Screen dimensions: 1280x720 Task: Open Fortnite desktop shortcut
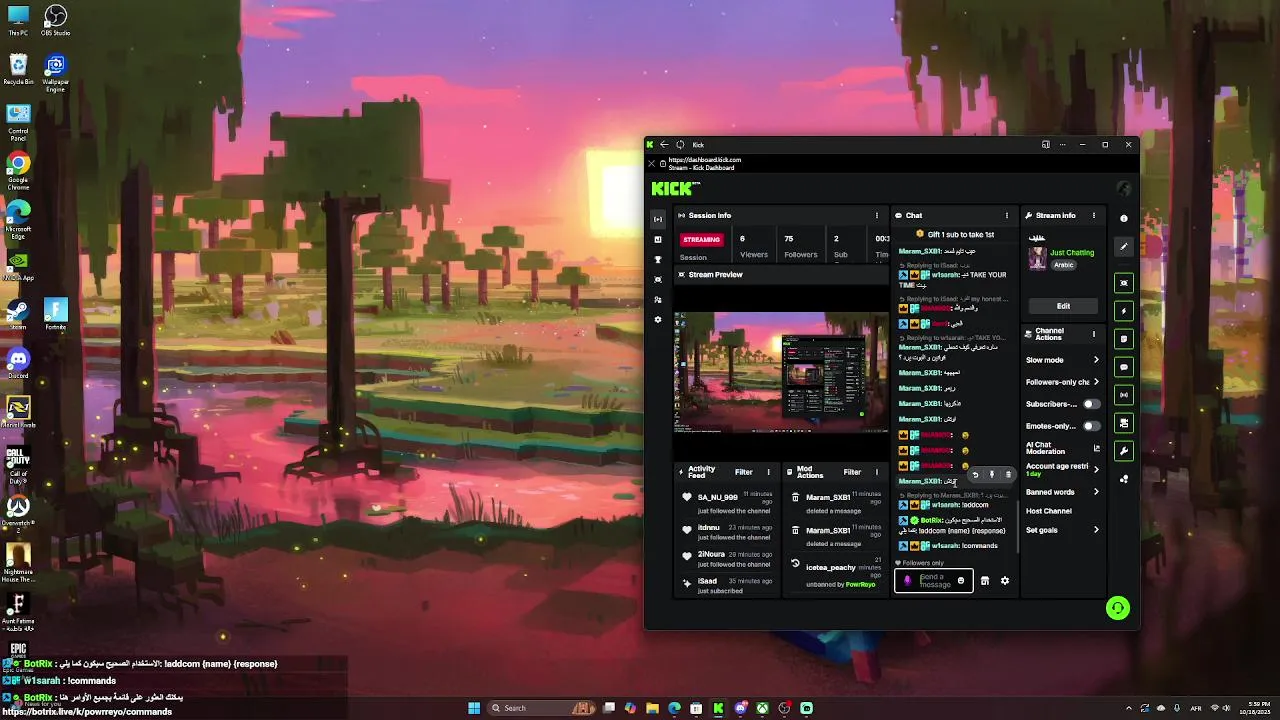click(56, 313)
